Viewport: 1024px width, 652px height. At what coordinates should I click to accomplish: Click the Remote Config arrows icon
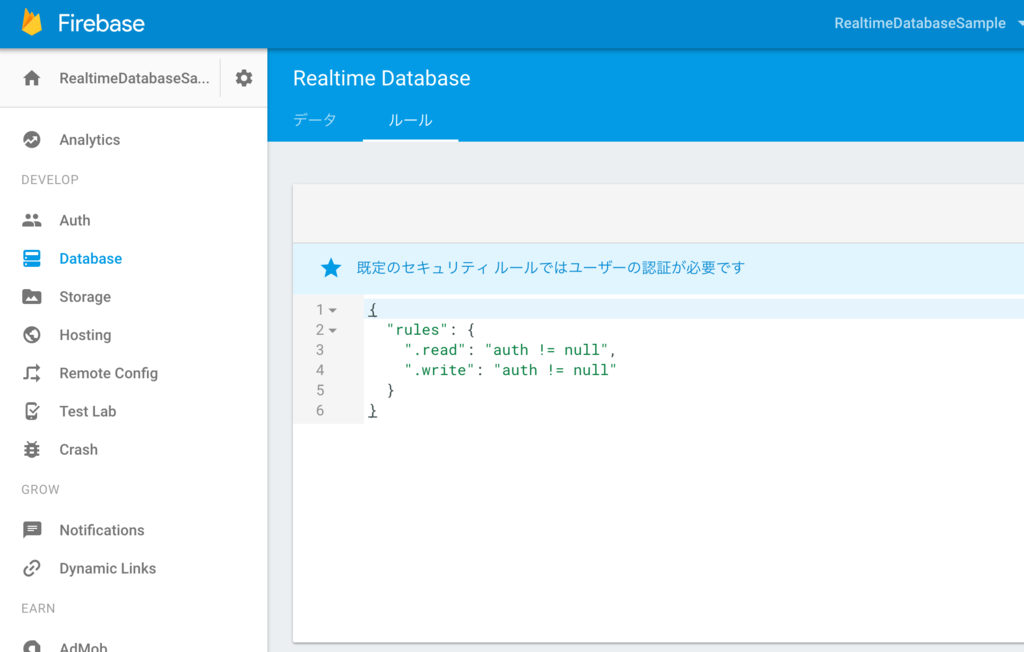[x=31, y=373]
